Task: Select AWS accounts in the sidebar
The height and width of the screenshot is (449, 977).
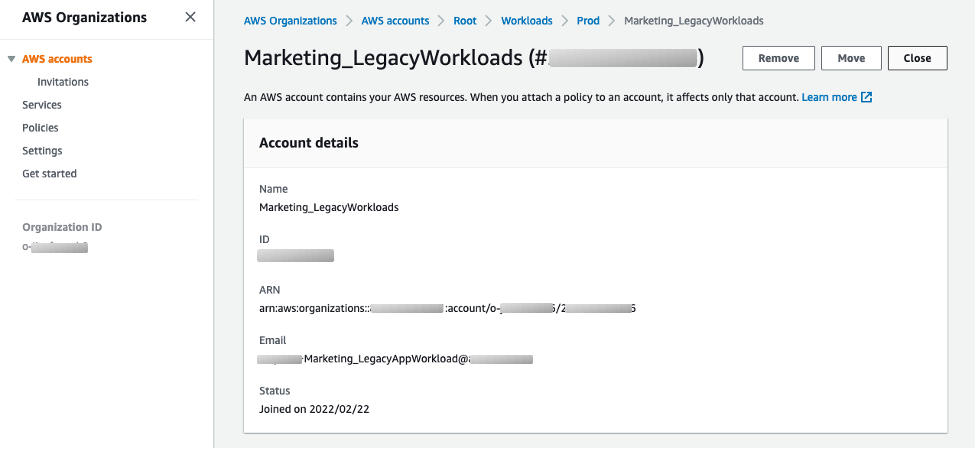Action: coord(57,59)
